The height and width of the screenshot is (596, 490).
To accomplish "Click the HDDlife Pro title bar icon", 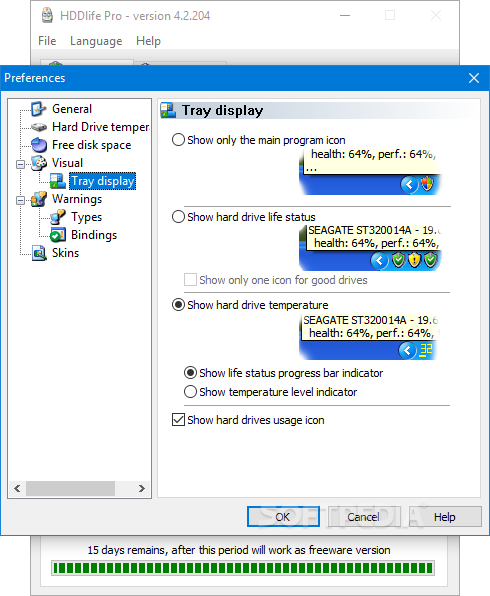I will click(x=47, y=16).
